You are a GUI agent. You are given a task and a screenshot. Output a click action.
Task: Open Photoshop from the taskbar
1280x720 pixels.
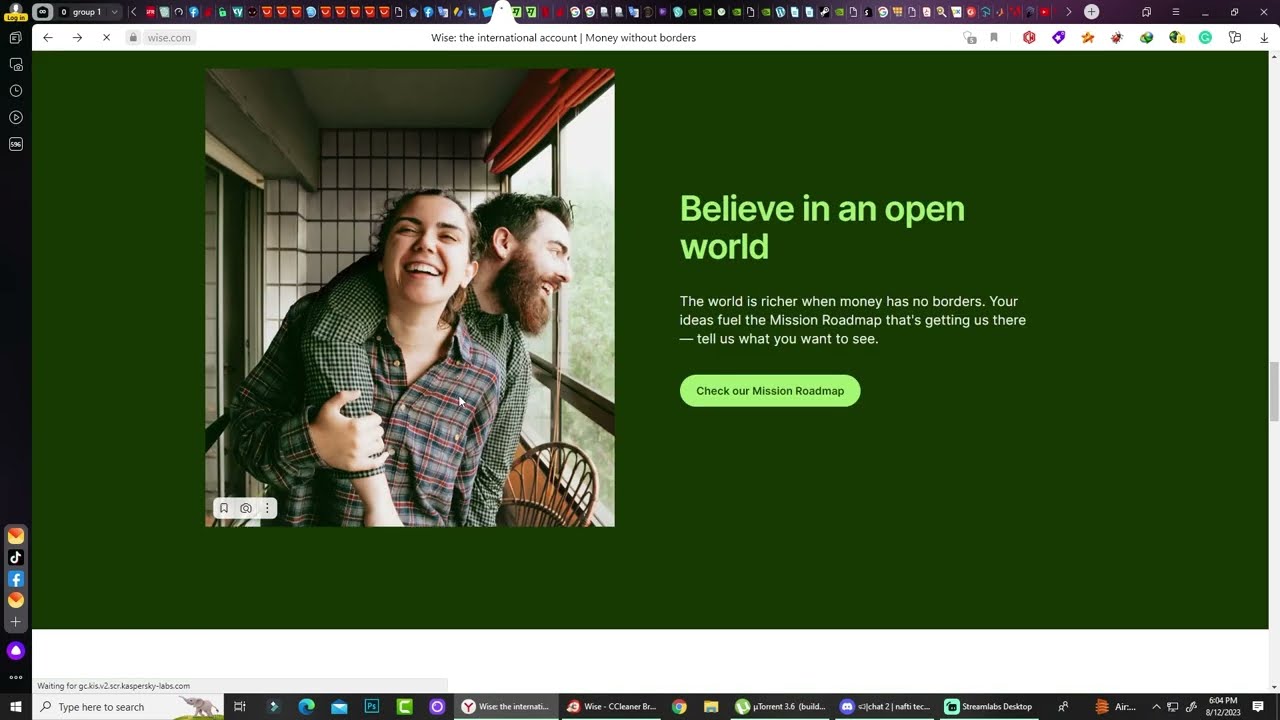coord(372,707)
